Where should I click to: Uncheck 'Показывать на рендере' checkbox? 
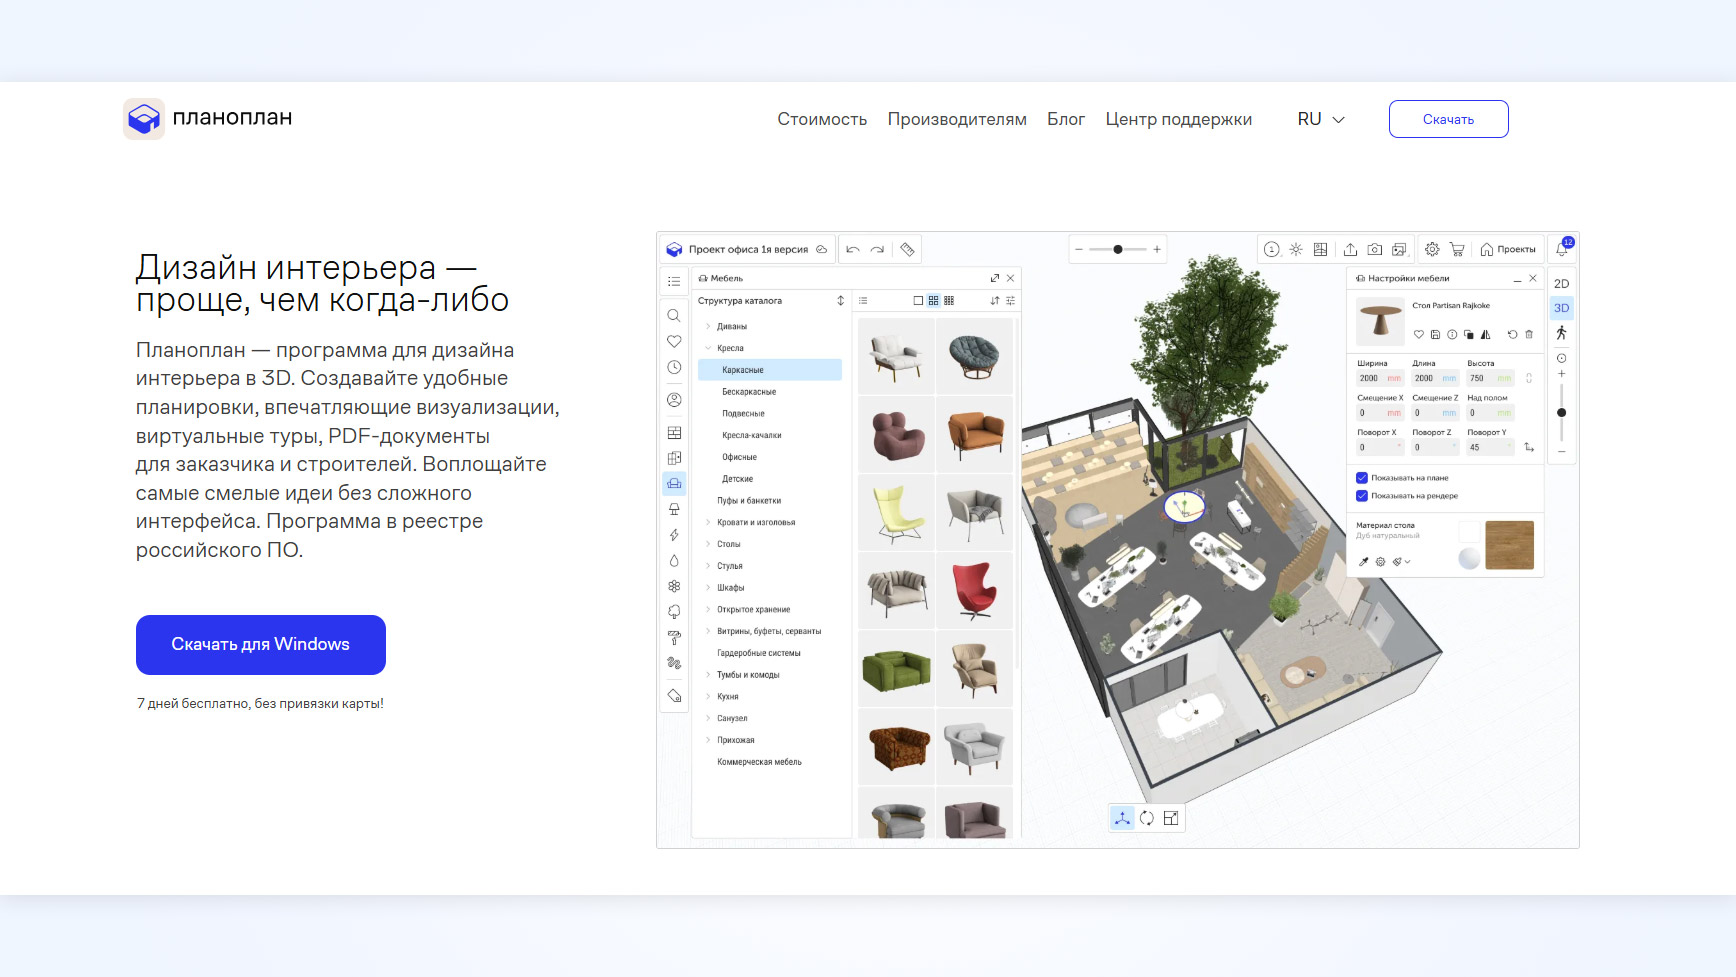pos(1362,496)
